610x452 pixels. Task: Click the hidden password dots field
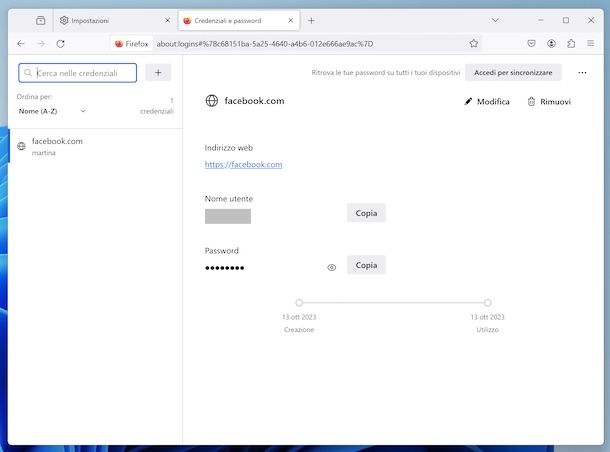pos(225,268)
